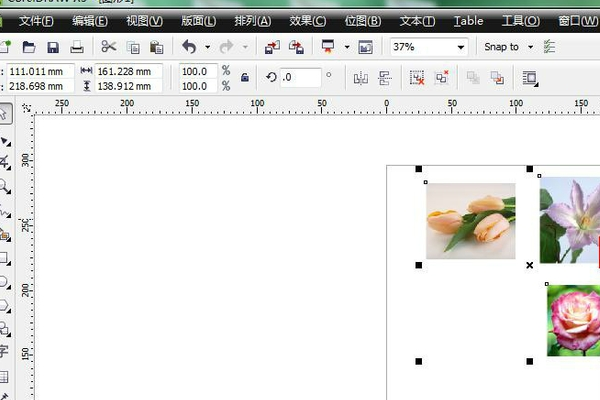Click the Options checklist icon
Screen dimensions: 600x400
549,47
